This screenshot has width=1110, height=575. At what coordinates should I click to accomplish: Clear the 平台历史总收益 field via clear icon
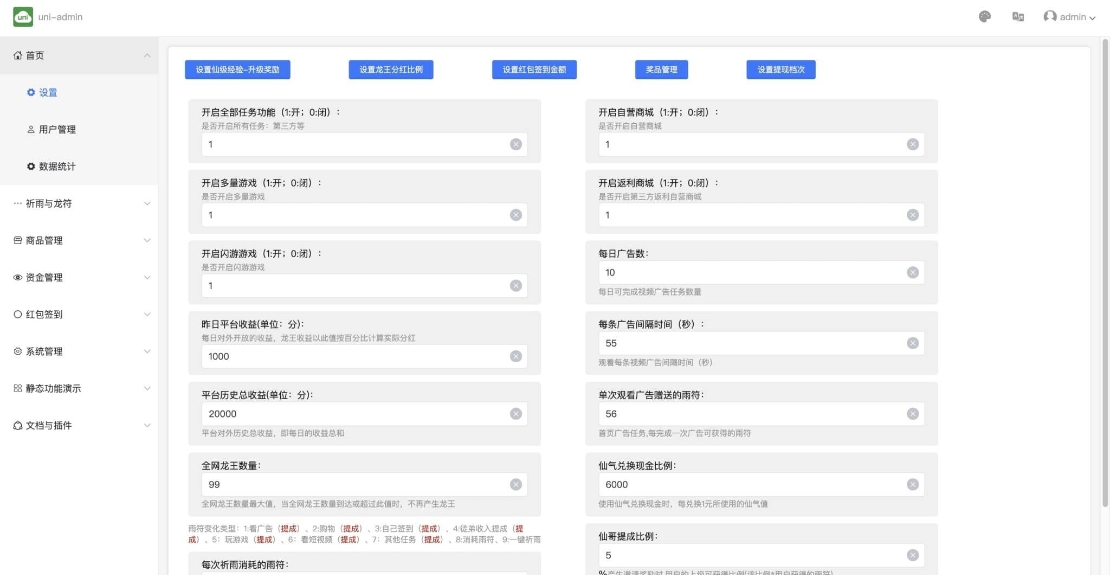coord(516,414)
